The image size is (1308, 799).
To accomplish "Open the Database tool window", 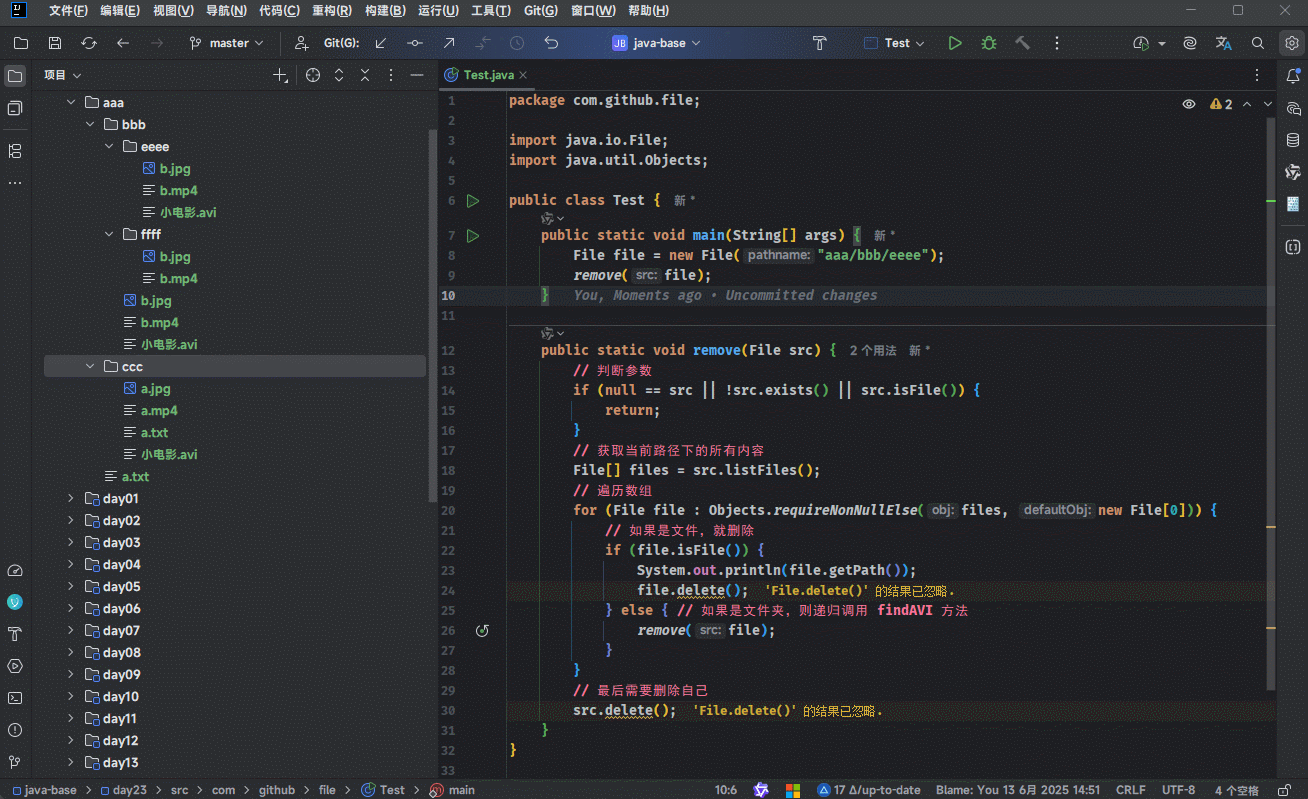I will click(1292, 140).
